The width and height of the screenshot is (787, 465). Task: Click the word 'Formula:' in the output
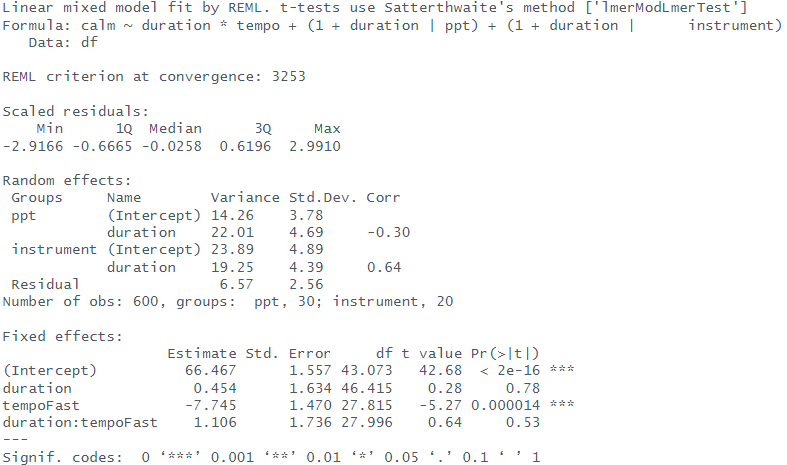(x=37, y=25)
